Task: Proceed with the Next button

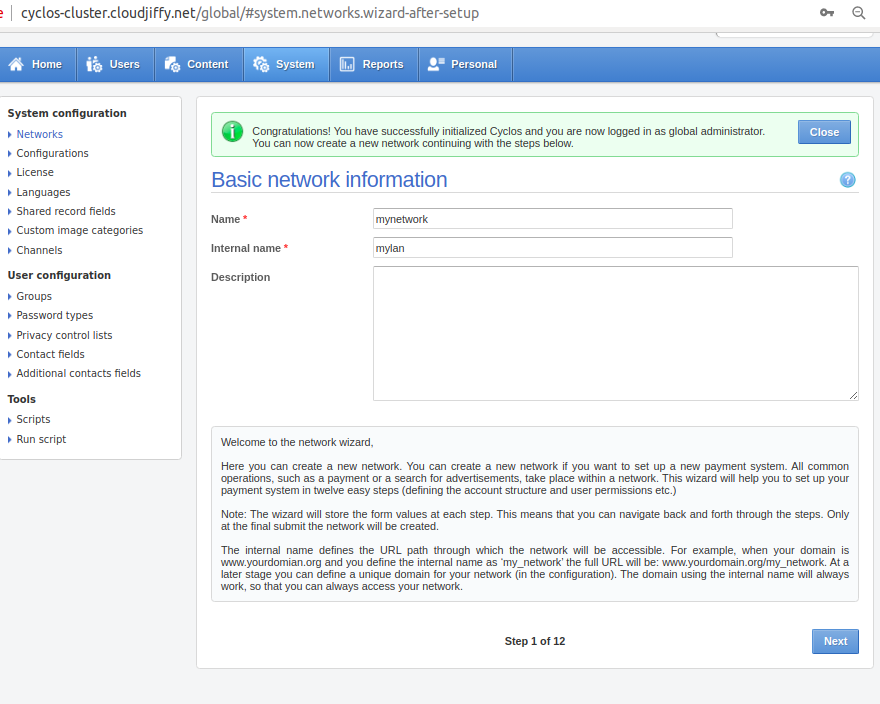Action: (835, 641)
